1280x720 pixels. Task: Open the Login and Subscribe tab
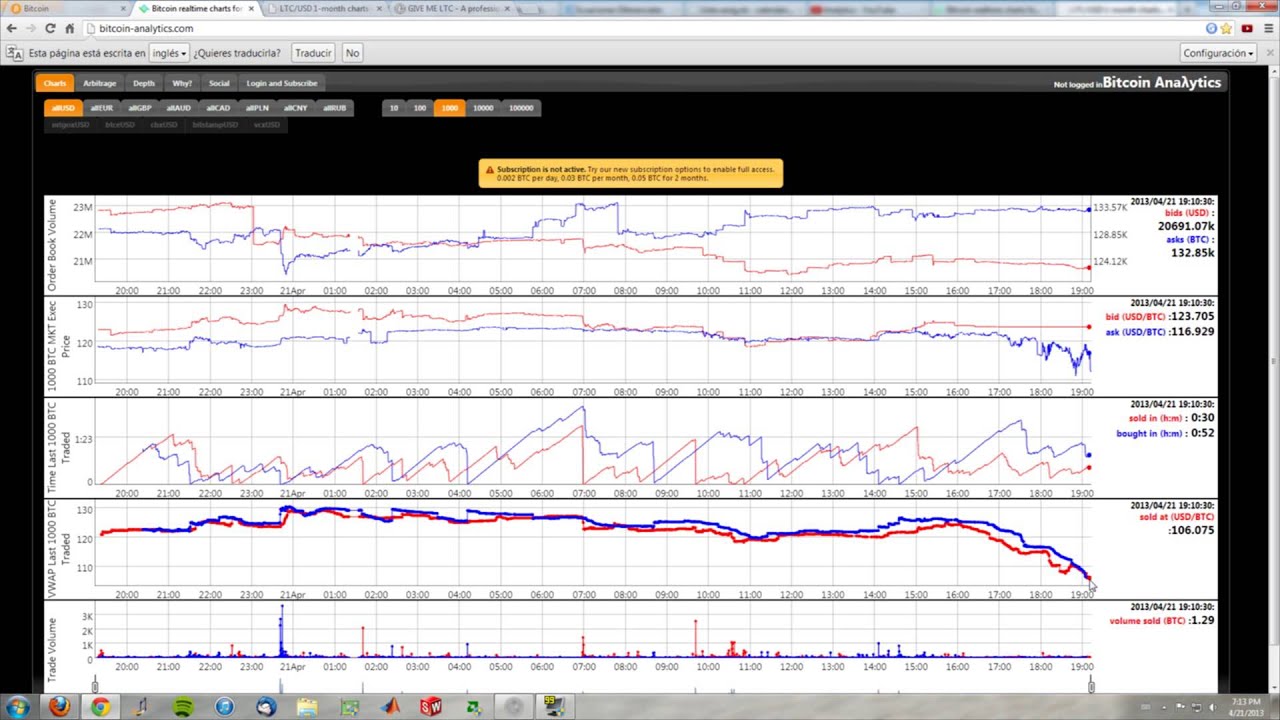pyautogui.click(x=282, y=83)
